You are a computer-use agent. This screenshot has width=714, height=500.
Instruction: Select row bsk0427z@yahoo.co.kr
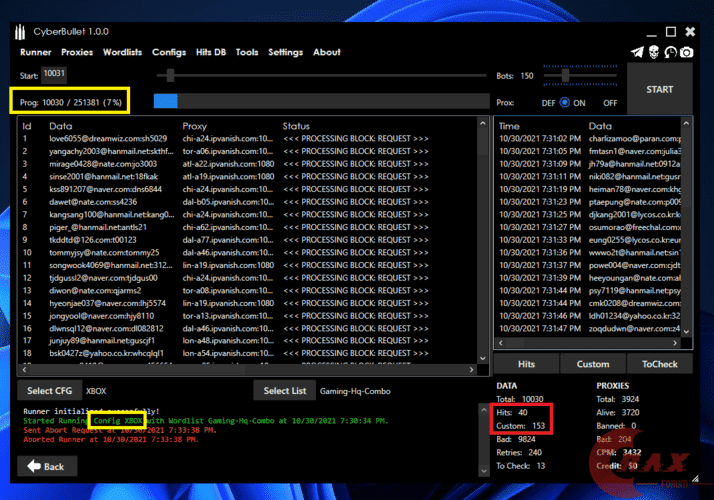tap(248, 353)
